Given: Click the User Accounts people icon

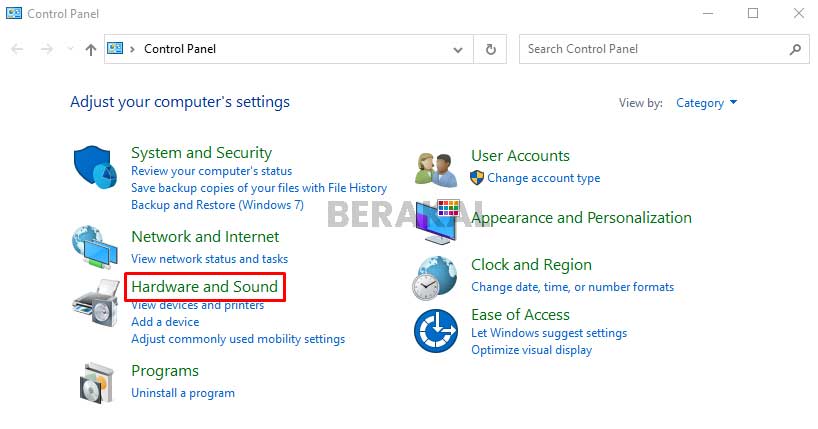Looking at the screenshot, I should point(436,169).
